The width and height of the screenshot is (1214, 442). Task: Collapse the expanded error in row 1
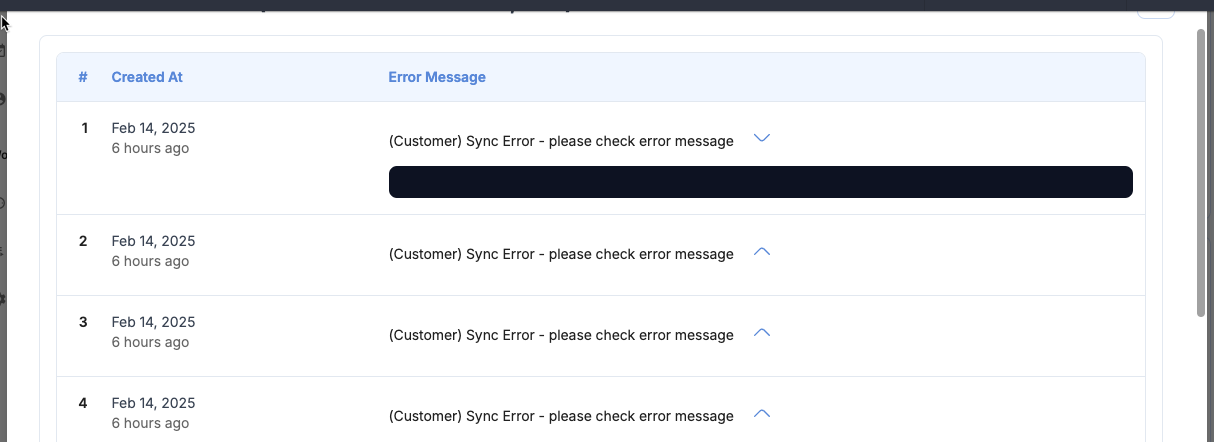pos(761,139)
